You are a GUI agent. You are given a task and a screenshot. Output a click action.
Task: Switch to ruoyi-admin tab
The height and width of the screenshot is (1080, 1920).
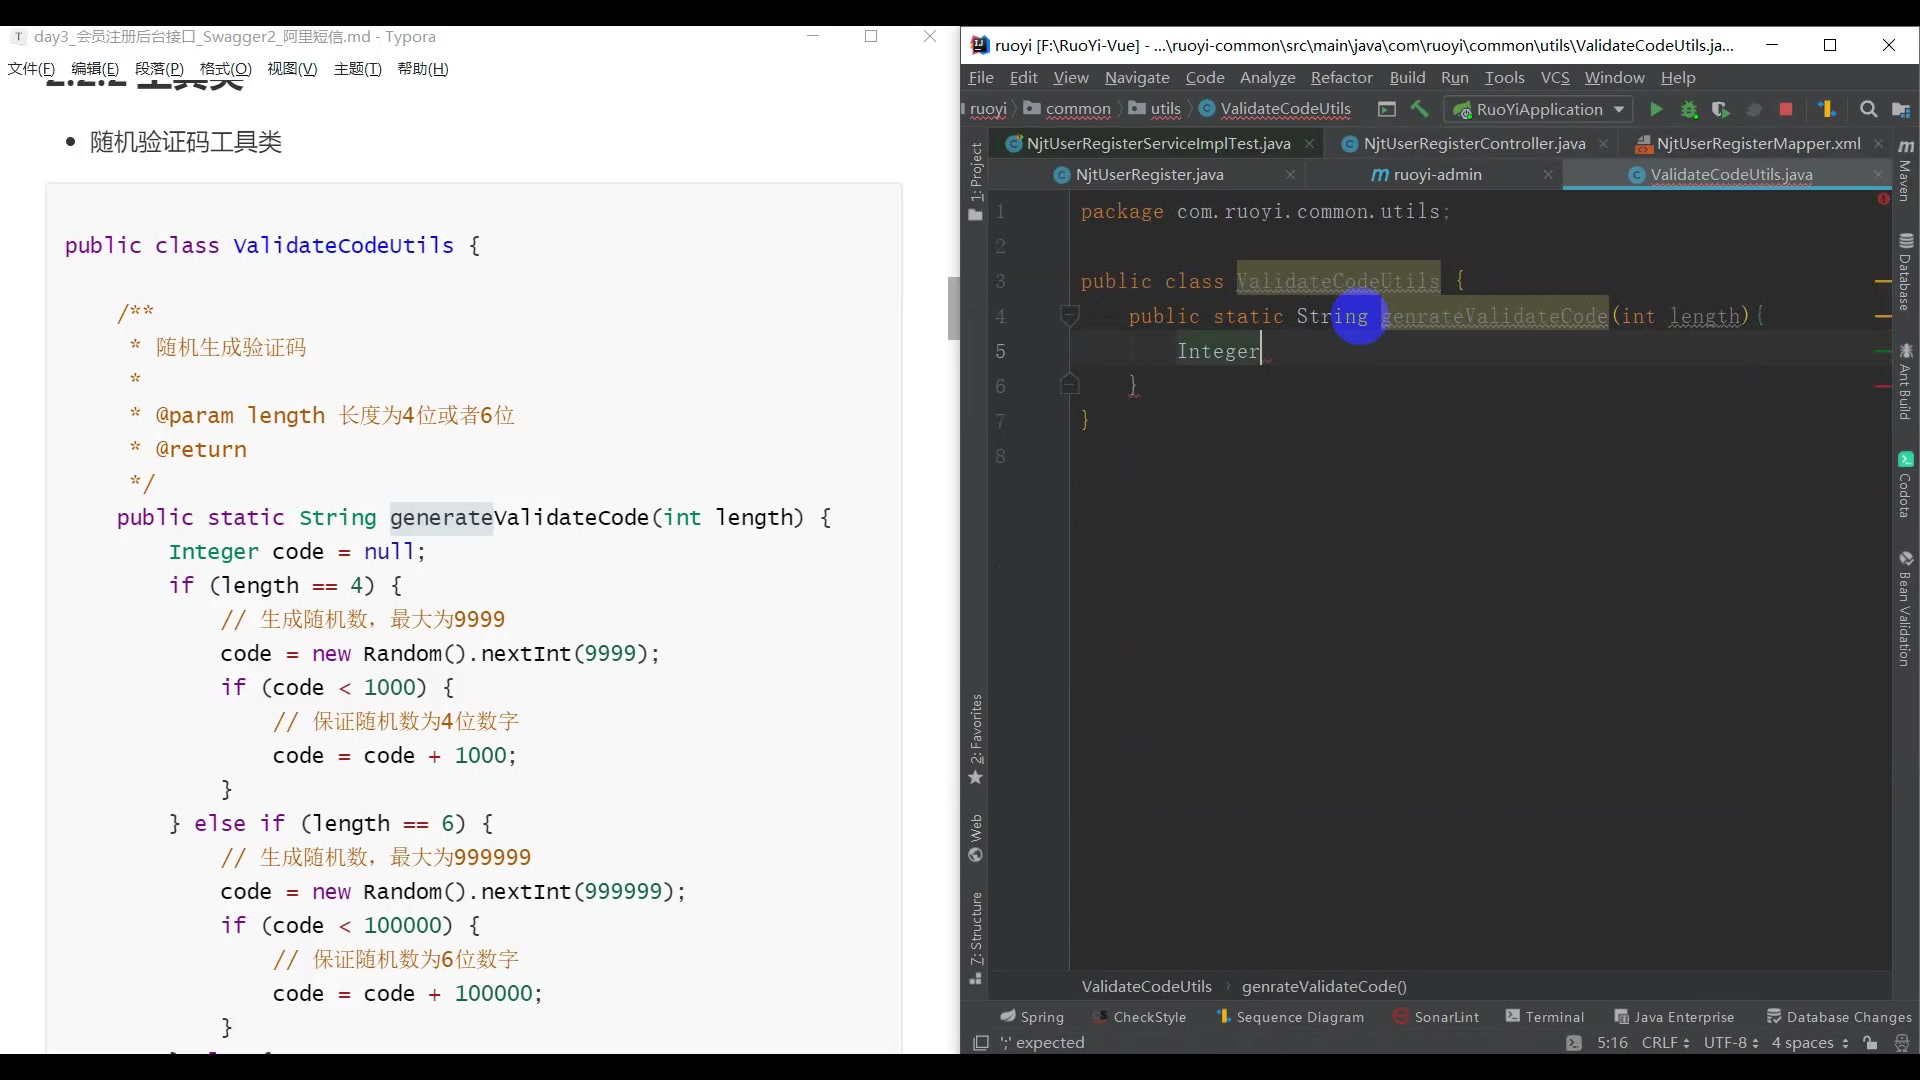[x=1437, y=175]
